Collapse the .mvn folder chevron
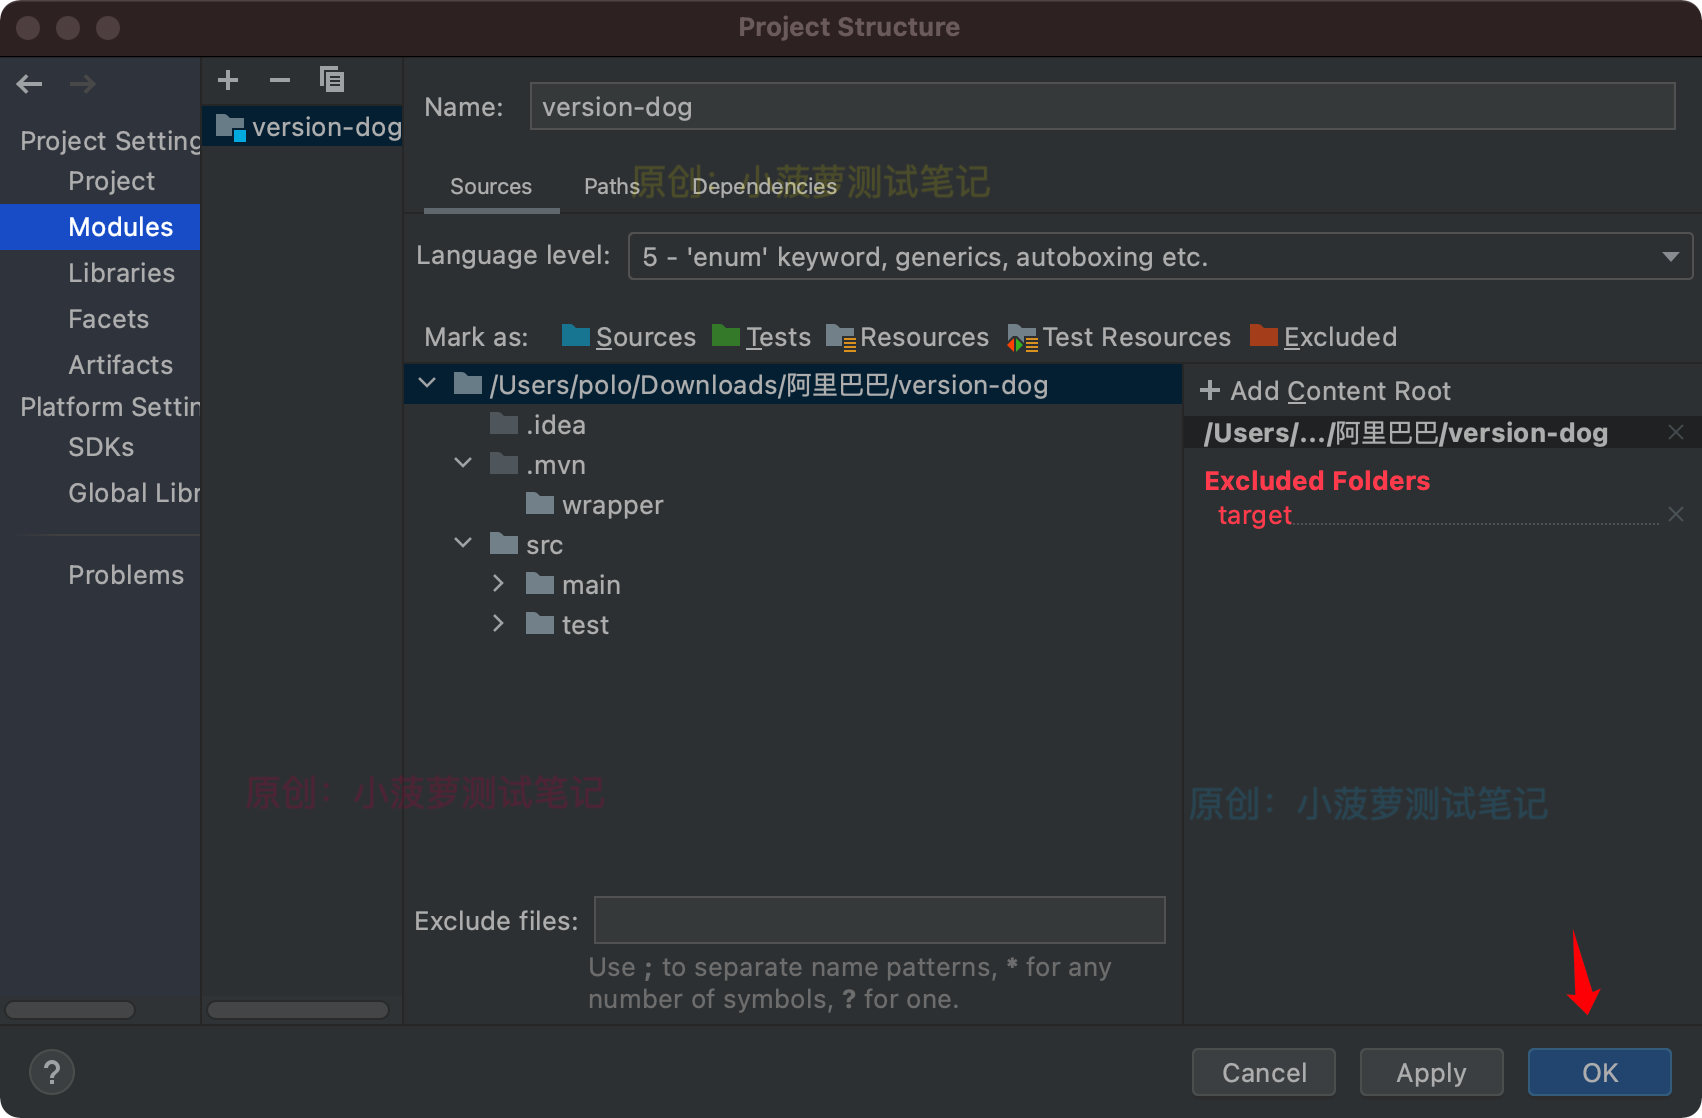This screenshot has width=1702, height=1118. (x=463, y=463)
